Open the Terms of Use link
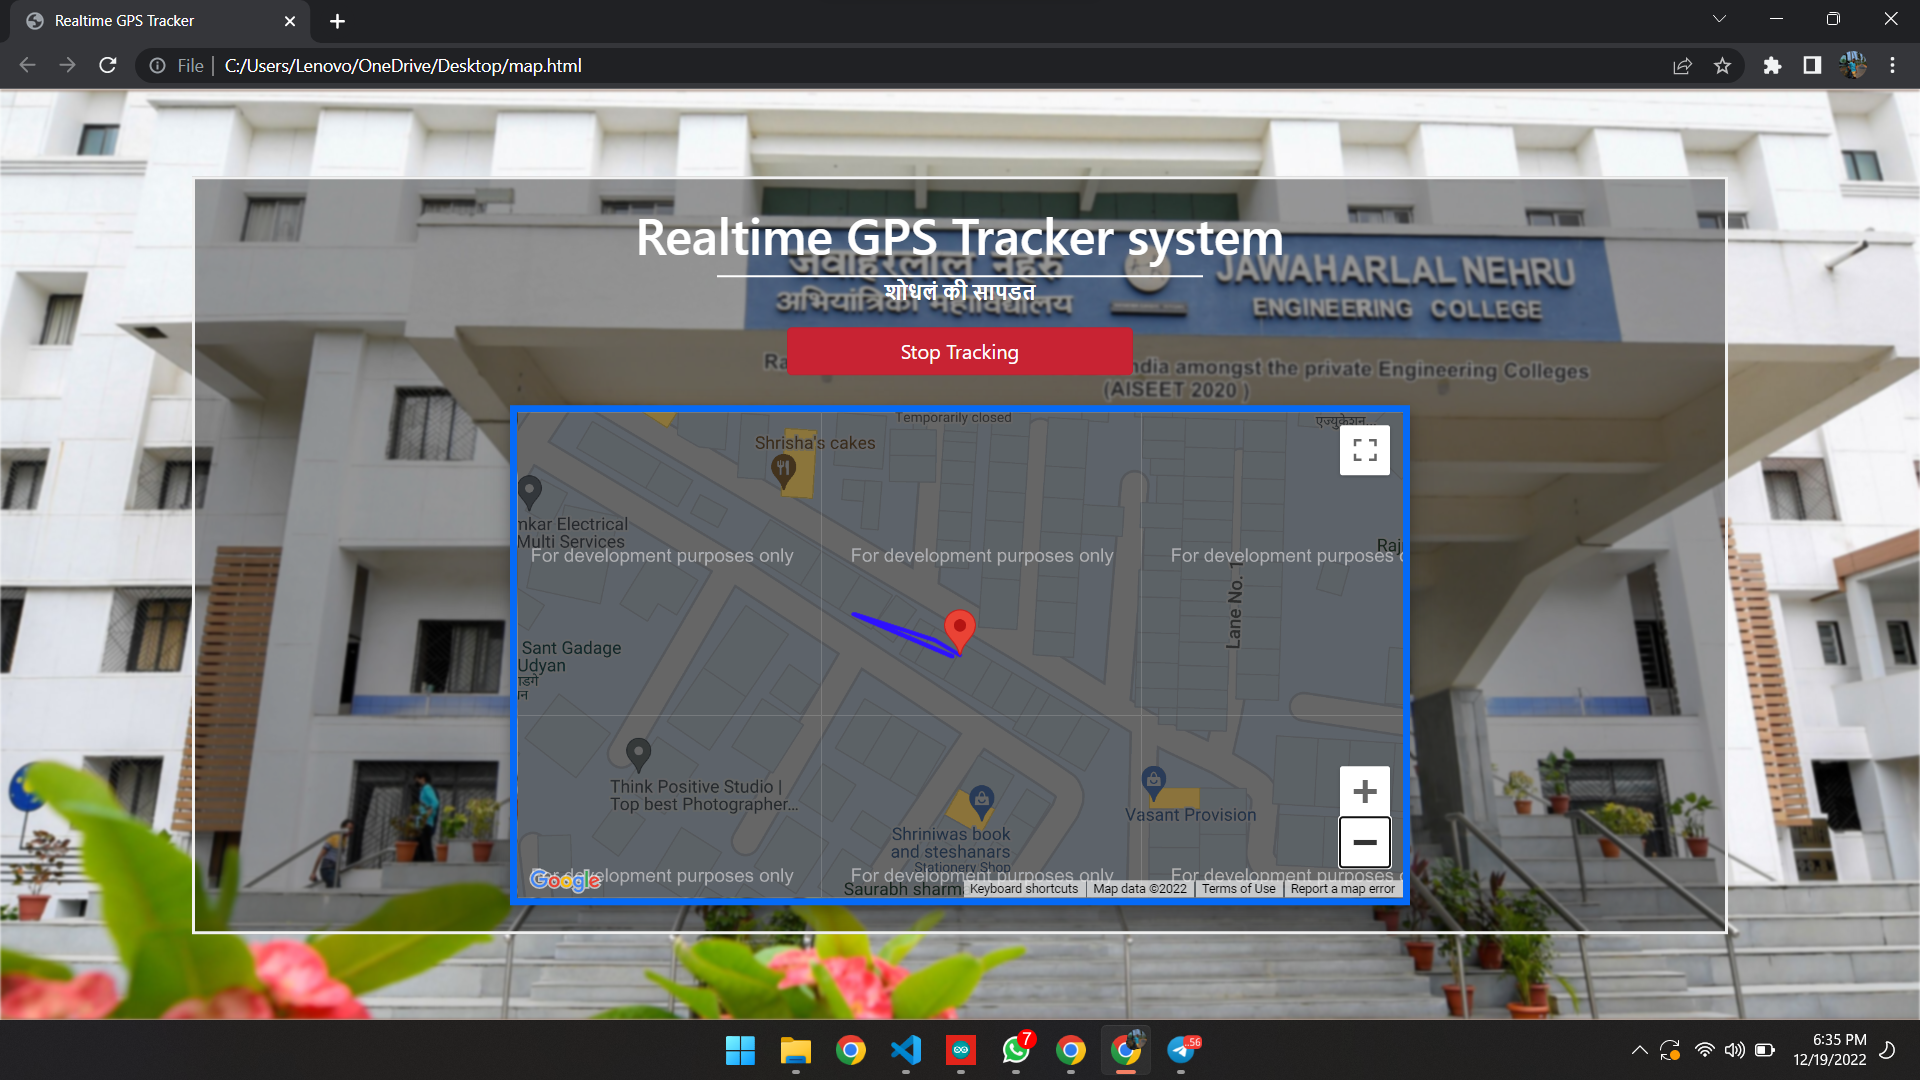Screen dimensions: 1920x1080 (x=1238, y=888)
